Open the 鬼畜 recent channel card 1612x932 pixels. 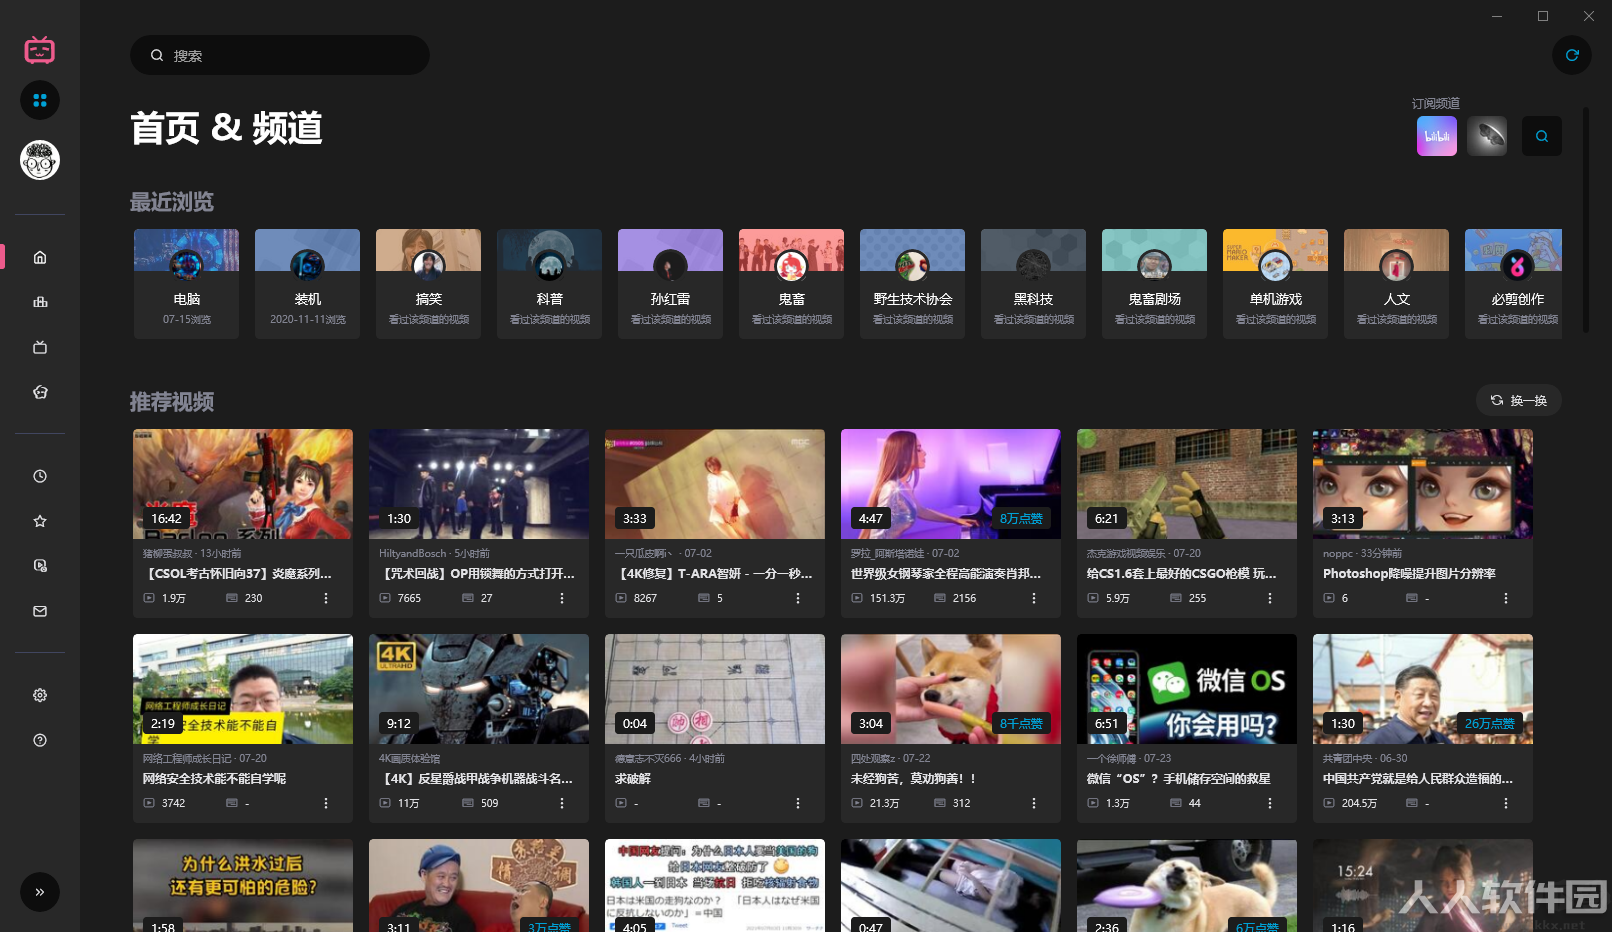pyautogui.click(x=791, y=284)
